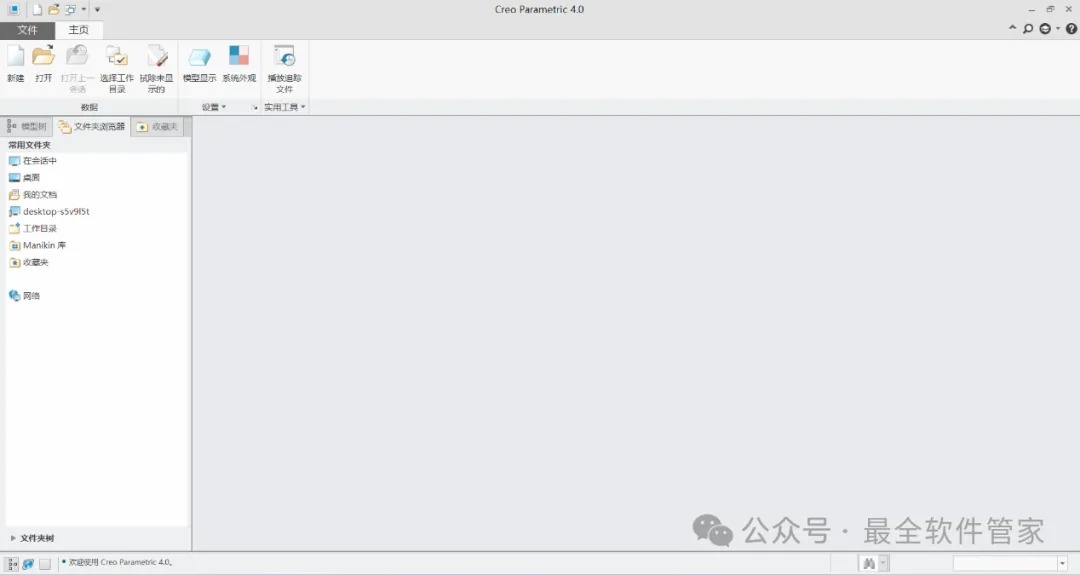Open the dropdown beside the binoculars icon
Viewport: 1080px width, 575px height.
(883, 564)
